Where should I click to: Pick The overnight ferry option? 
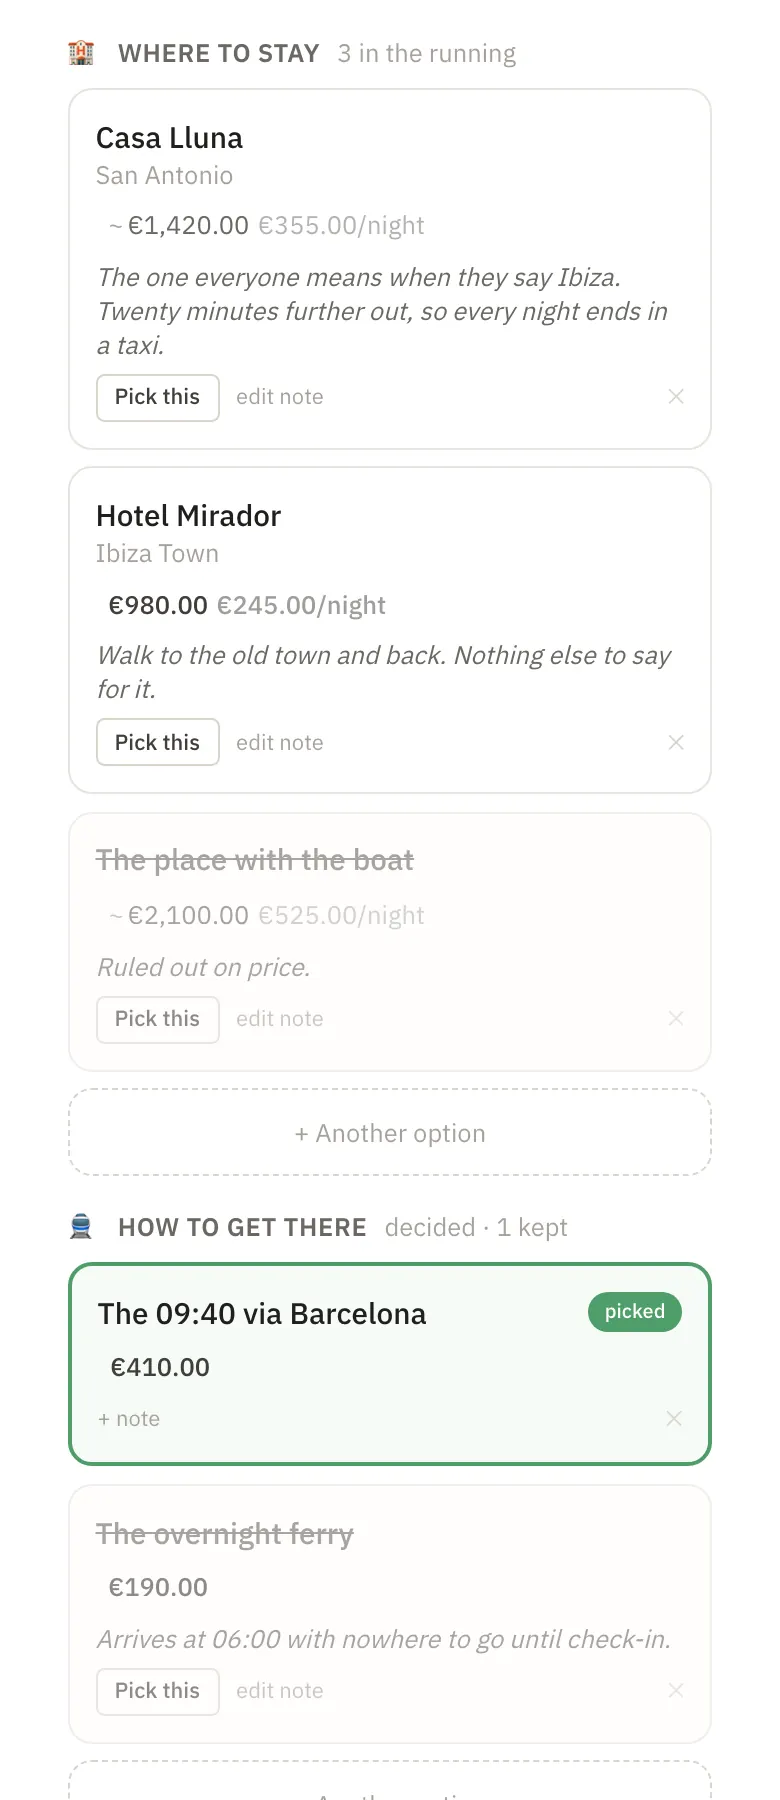tap(158, 1692)
